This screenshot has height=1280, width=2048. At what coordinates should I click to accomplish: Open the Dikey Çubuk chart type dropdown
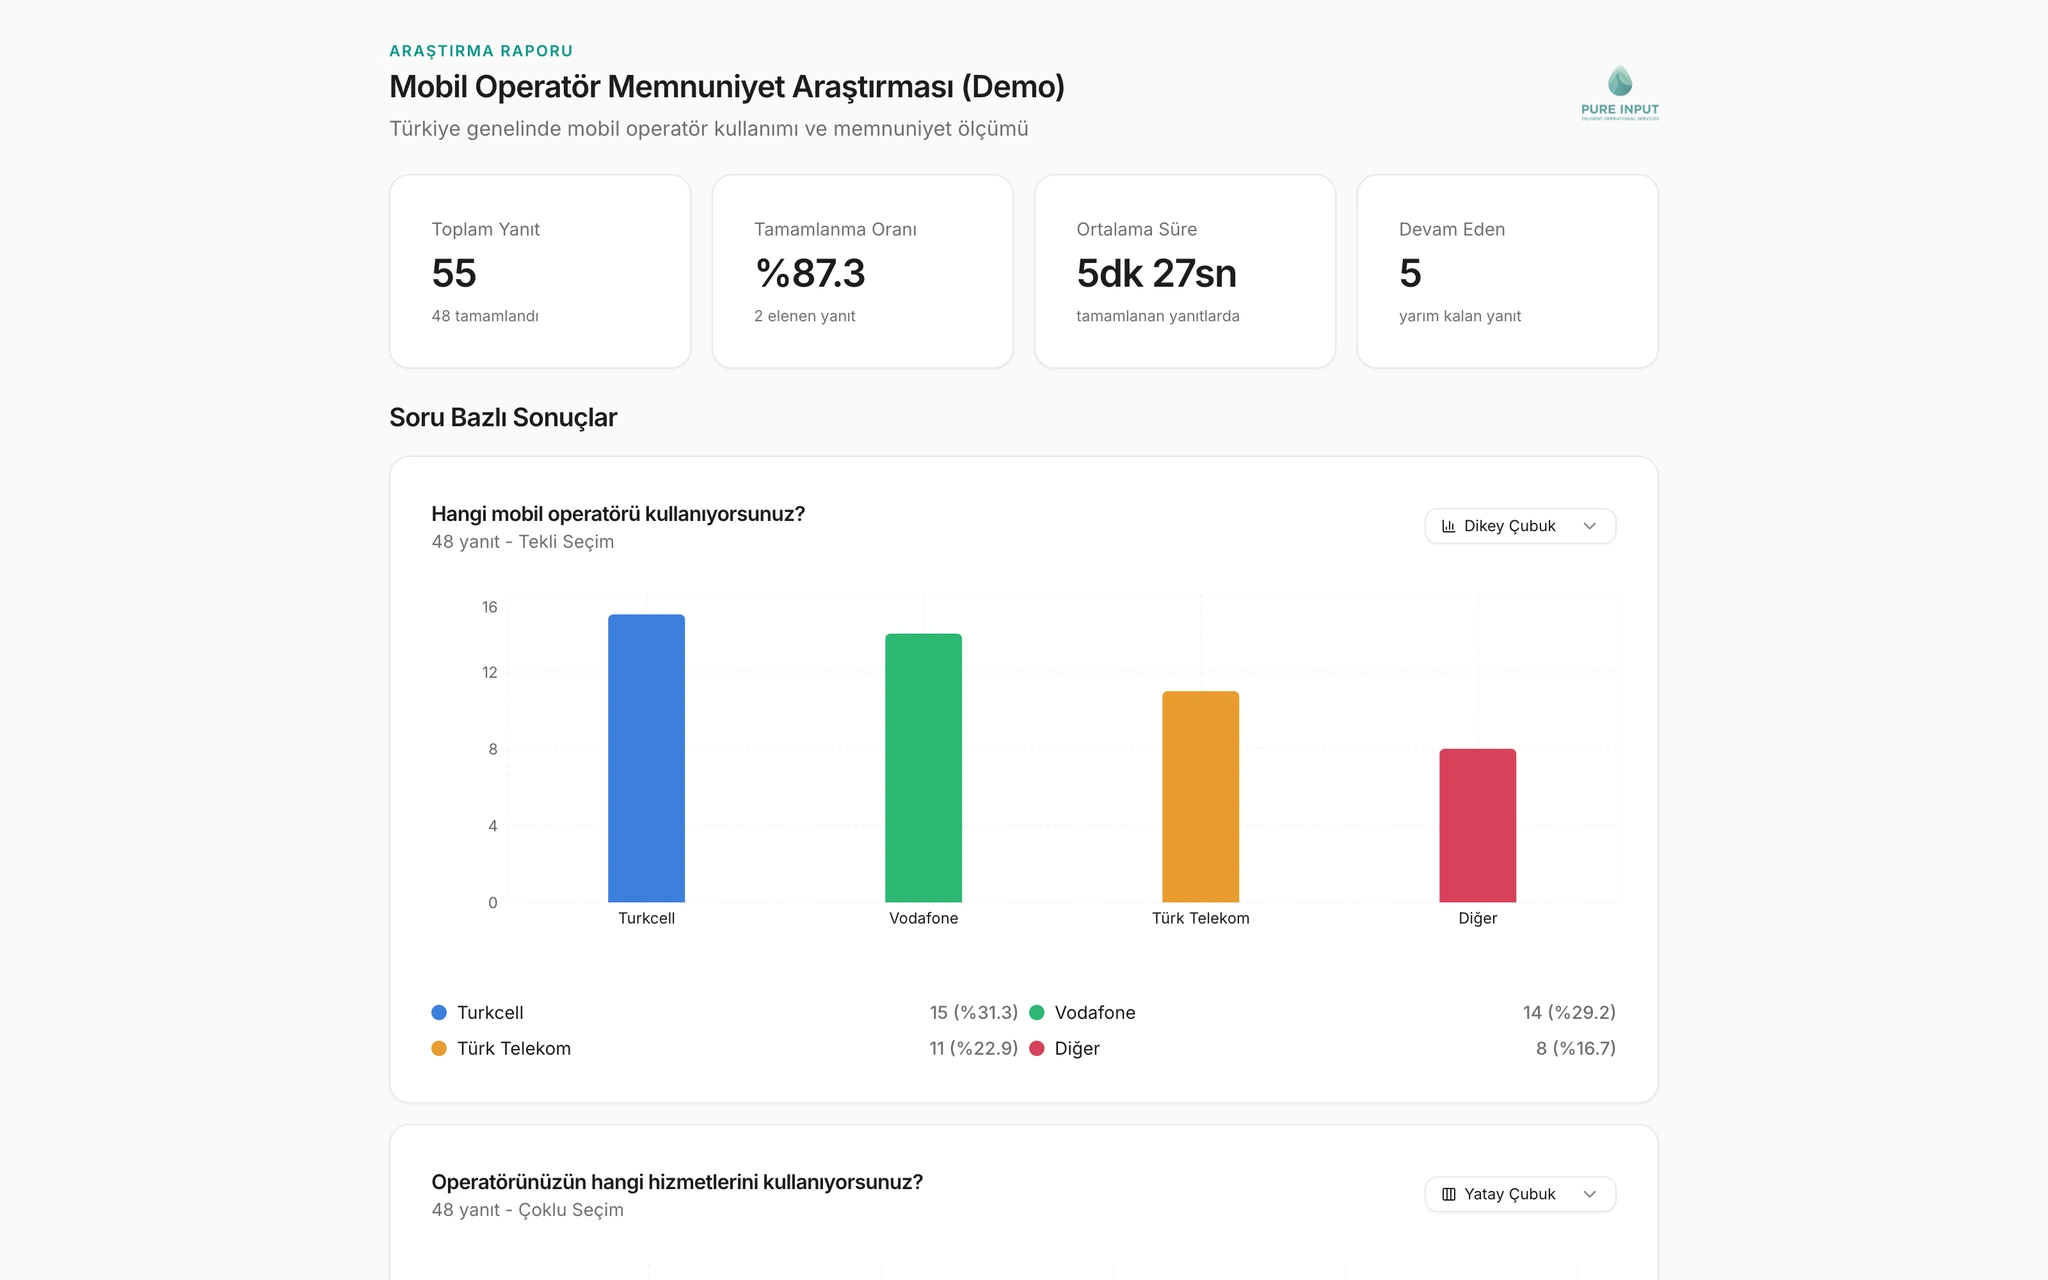point(1520,526)
